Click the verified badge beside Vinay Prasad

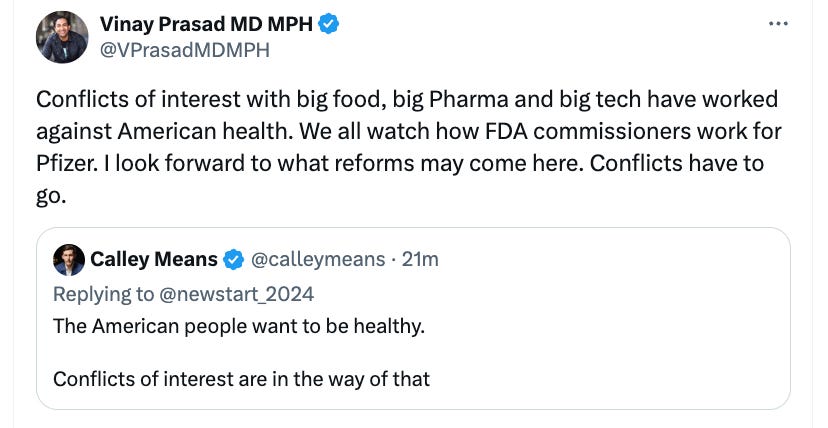tap(328, 24)
